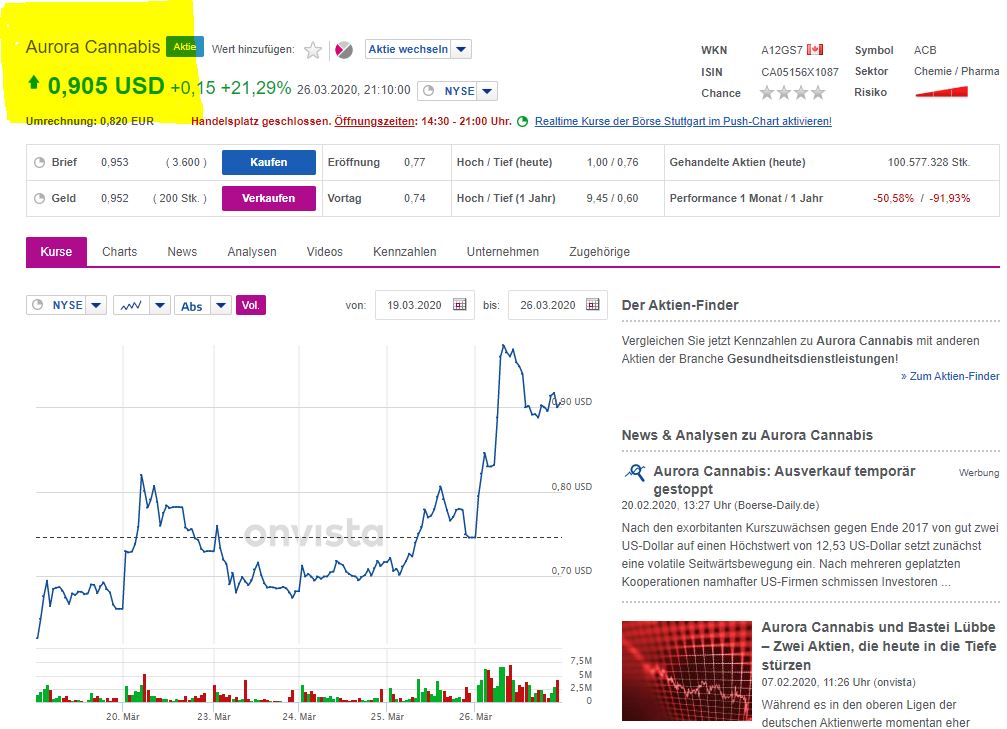This screenshot has height=729, width=1007.
Task: Open the calendar icon for von date
Action: tap(460, 304)
